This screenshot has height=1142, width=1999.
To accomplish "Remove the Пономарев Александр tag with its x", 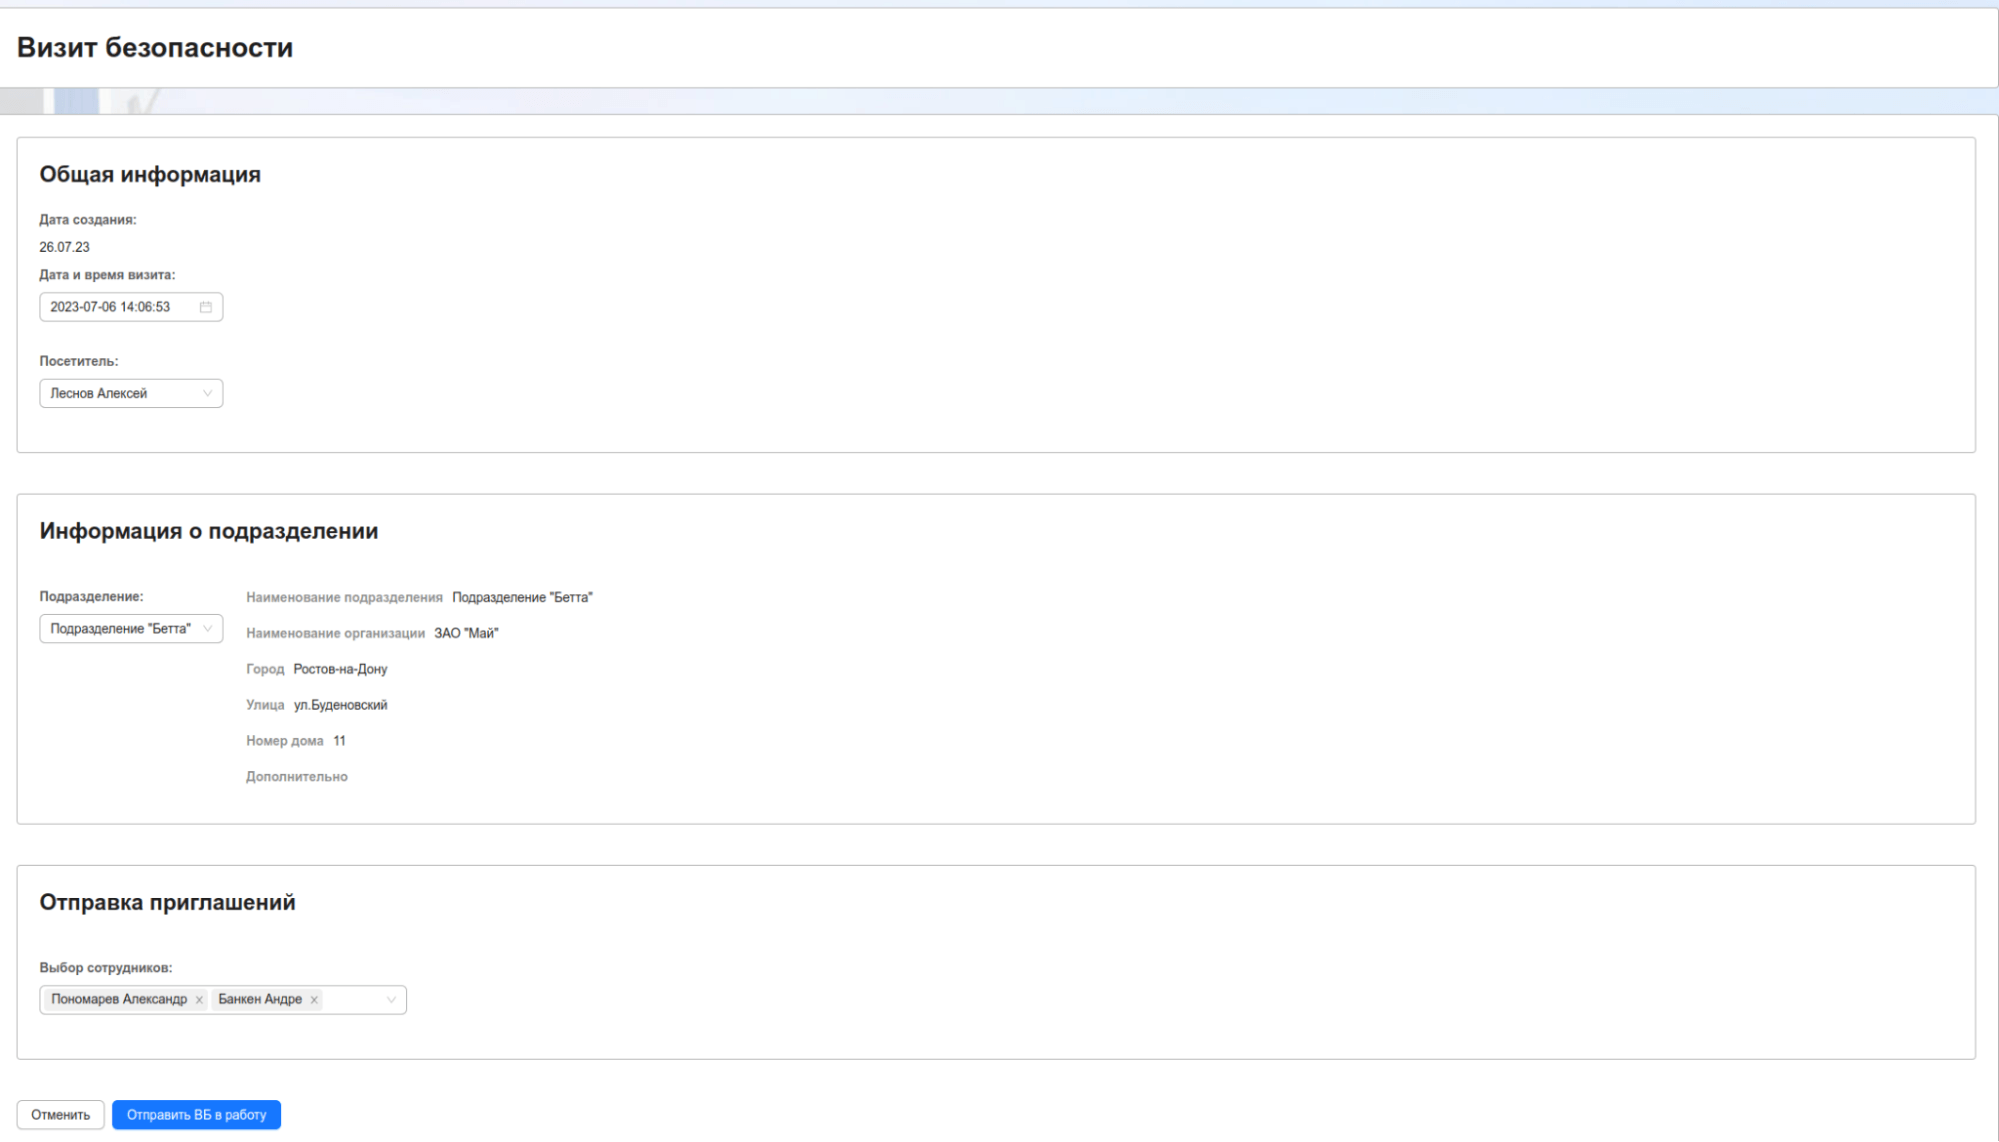I will tap(199, 1000).
